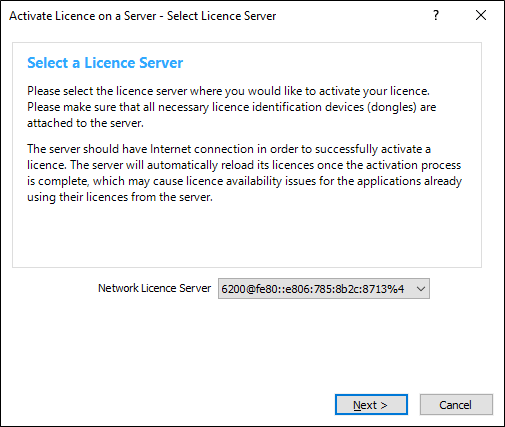Click the Select a Licence Server heading
505x427 pixels.
point(105,63)
